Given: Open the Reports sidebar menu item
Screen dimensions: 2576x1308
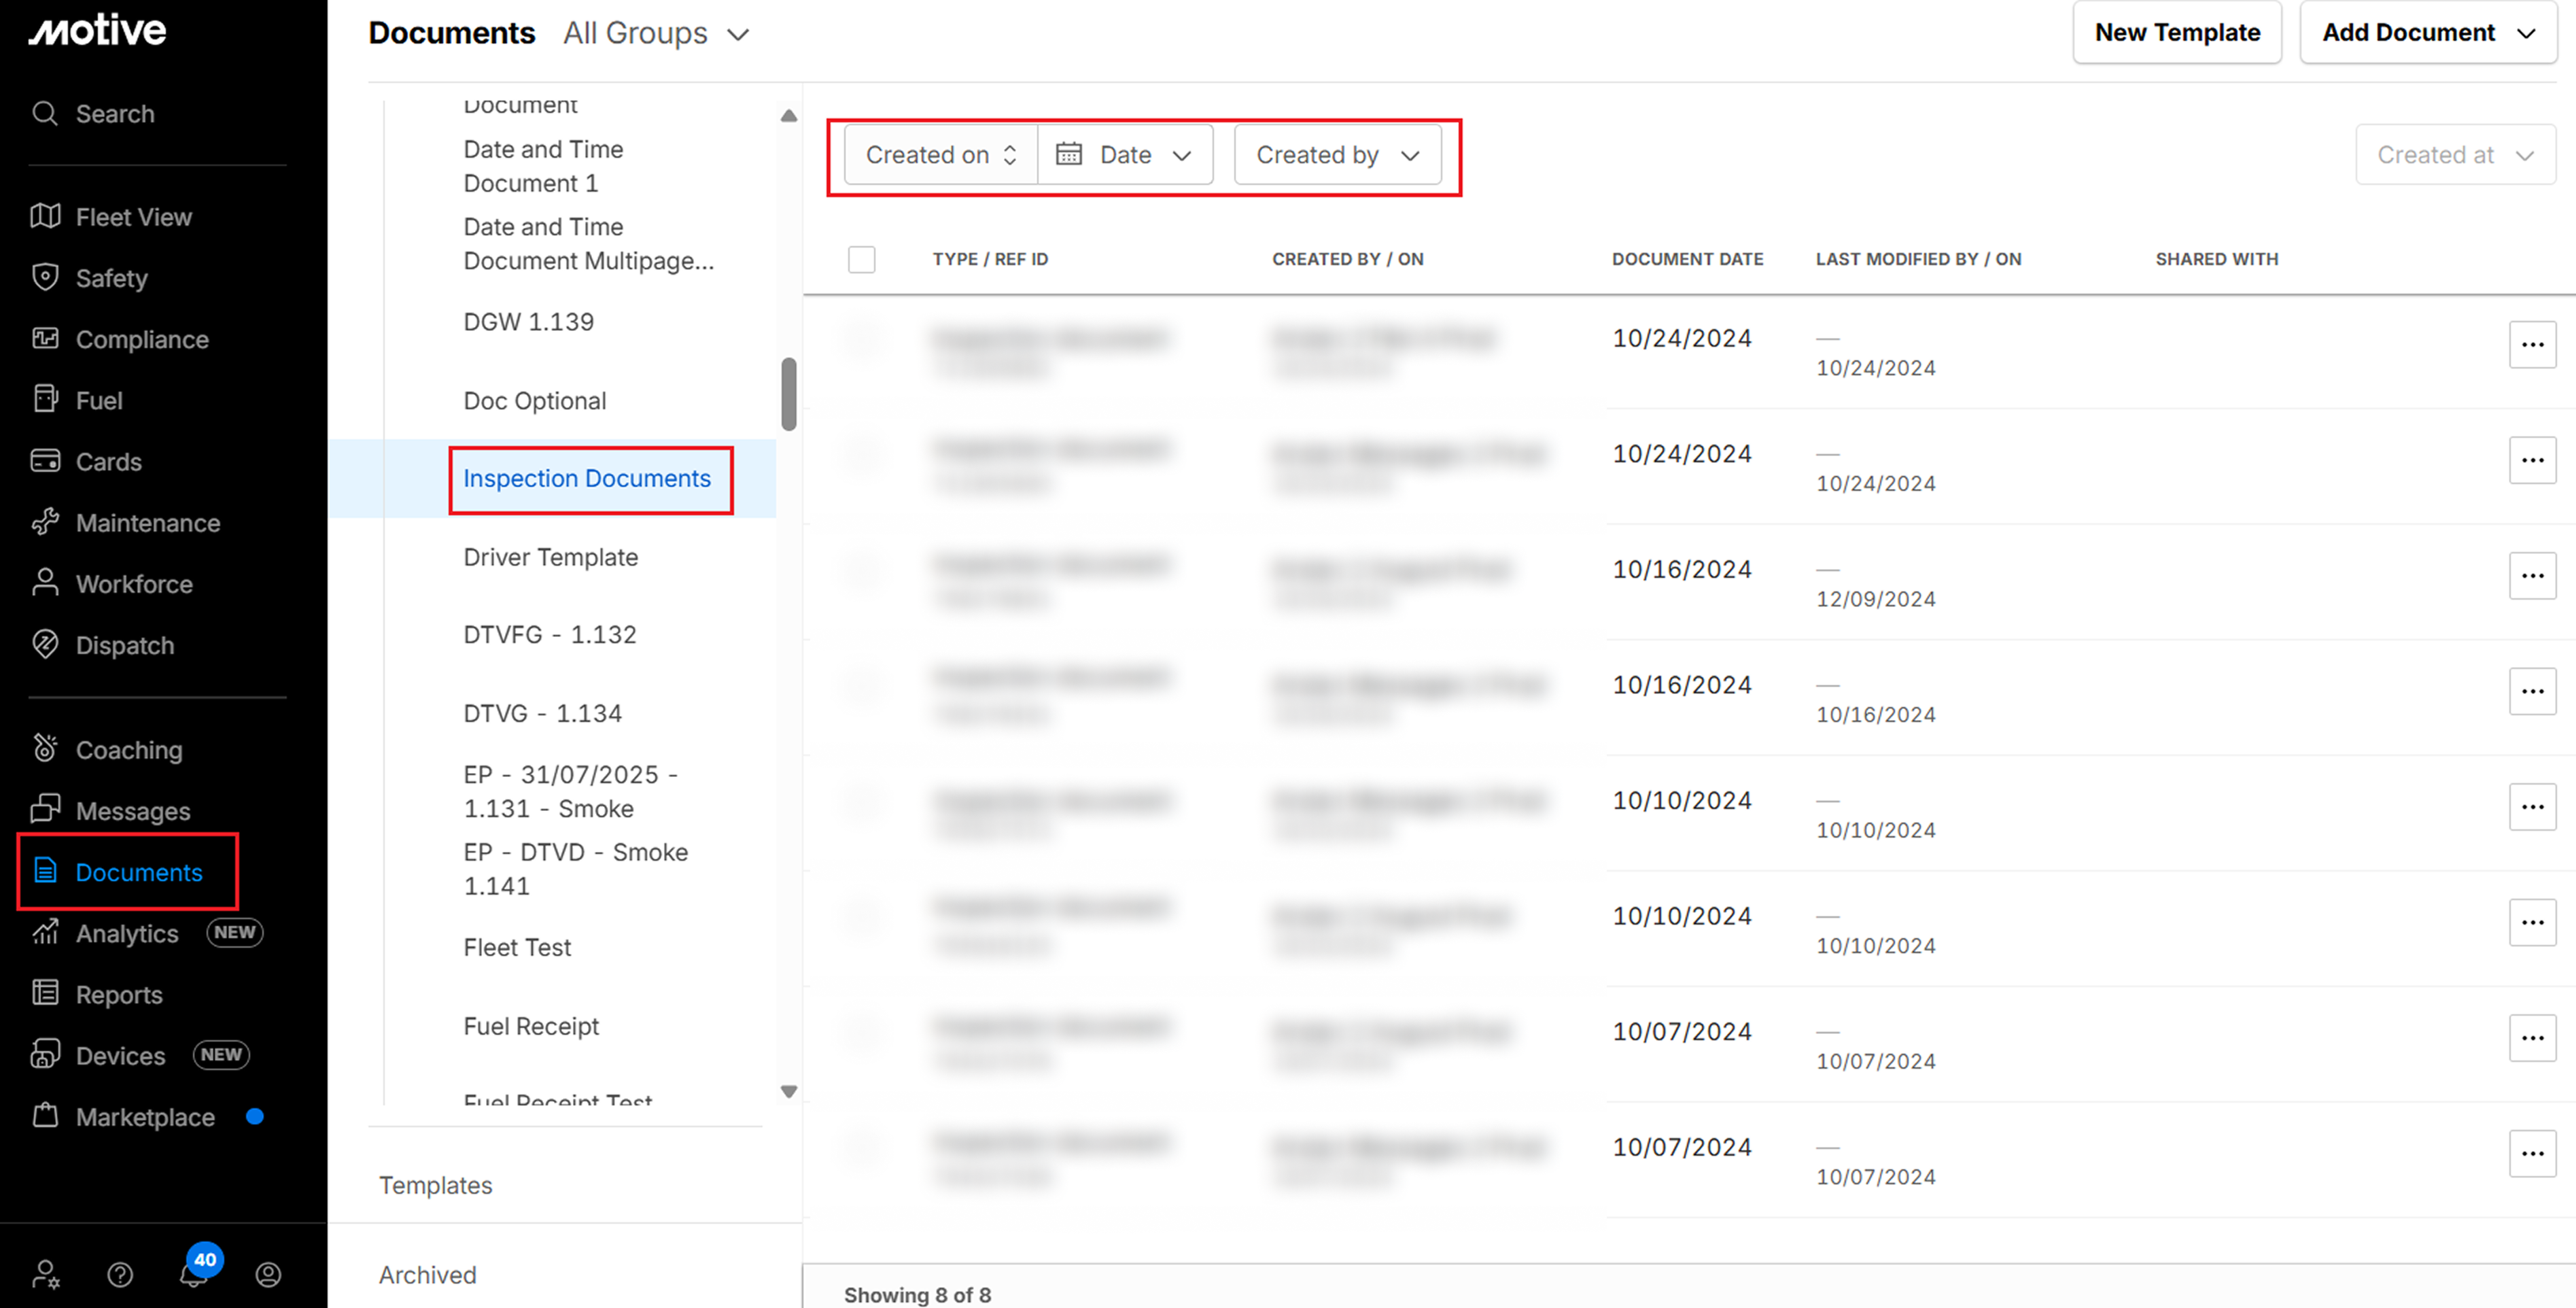Looking at the screenshot, I should point(118,994).
